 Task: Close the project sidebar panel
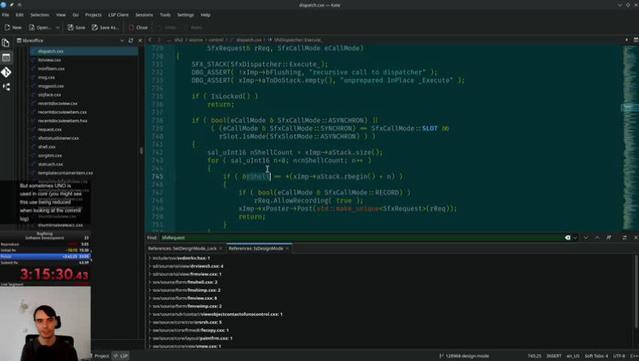click(140, 40)
